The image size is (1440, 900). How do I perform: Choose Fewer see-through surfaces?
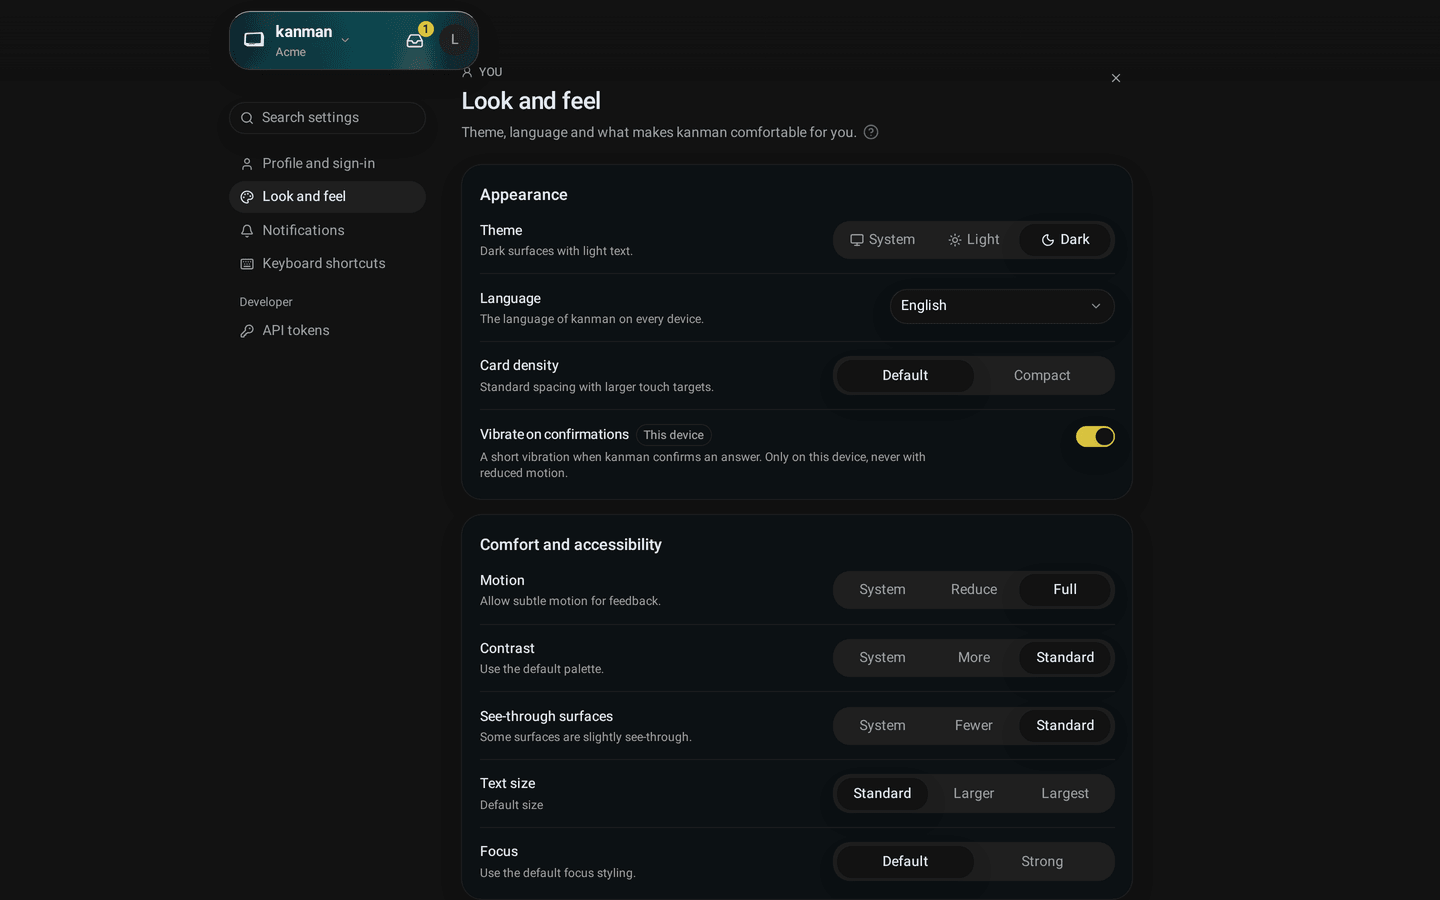coord(974,726)
